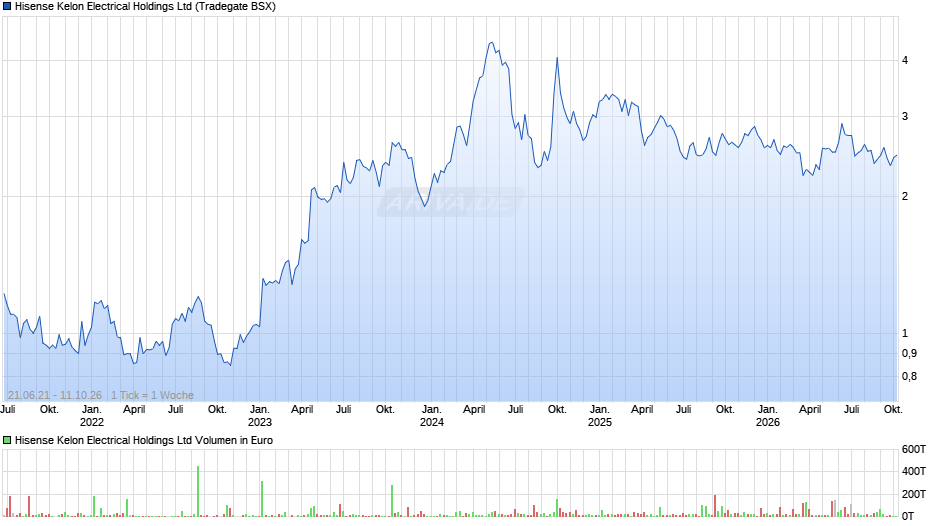Select the 'Hisense Kelon Electrical Holdings Ltd Volumen in Euro' title
Viewport: 940px width, 526px height.
pyautogui.click(x=144, y=440)
